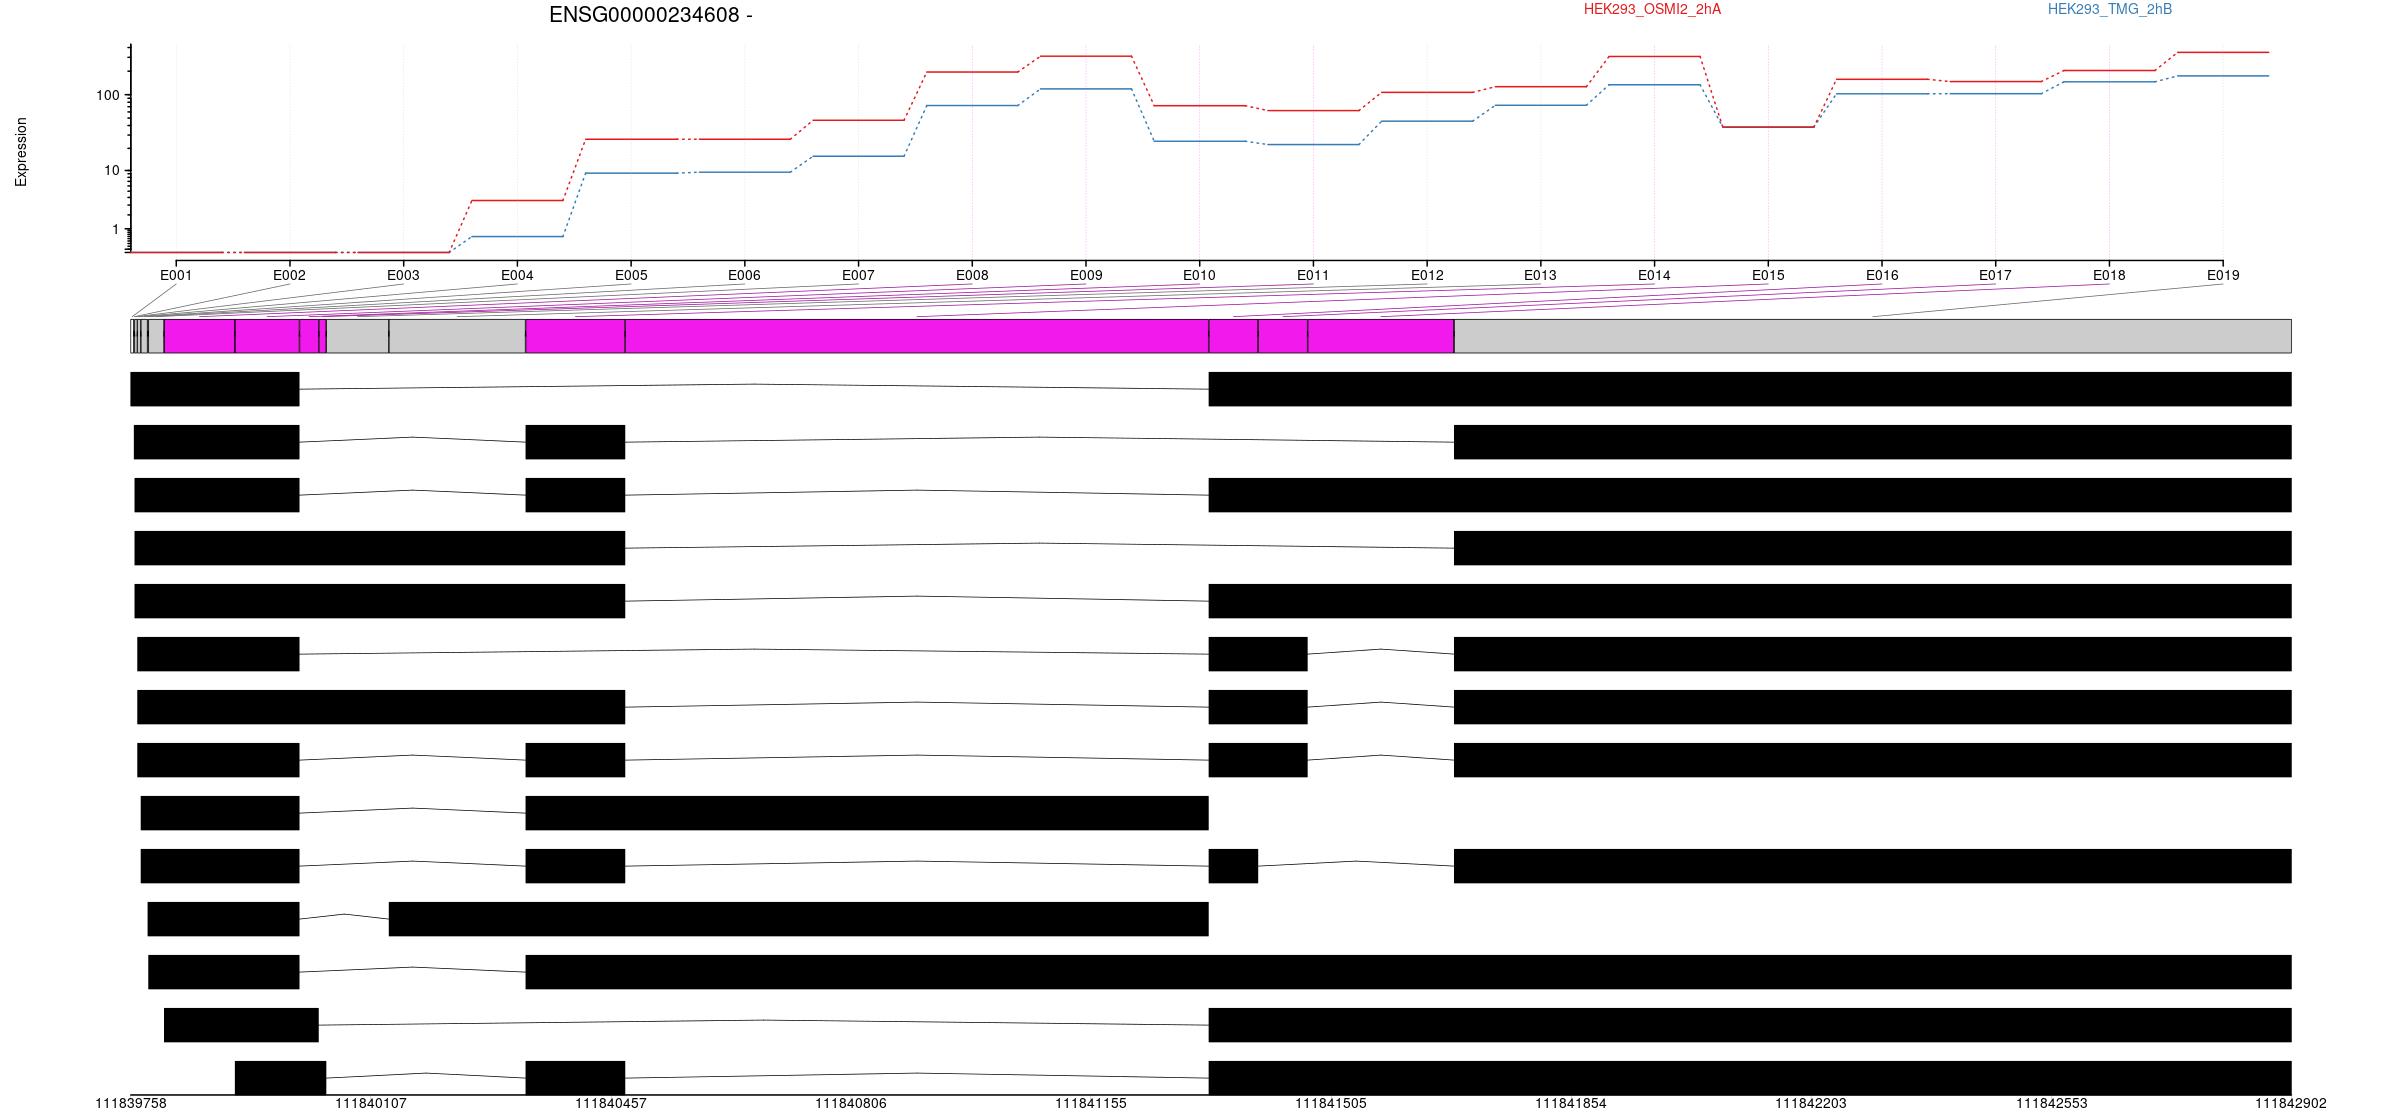The width and height of the screenshot is (2400, 1120).
Task: Click the y-axis tick value 10
Action: [x=112, y=171]
